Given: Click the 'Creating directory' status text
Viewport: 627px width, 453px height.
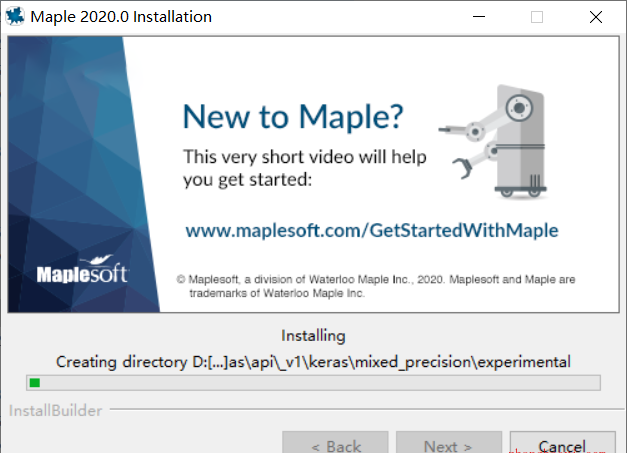Looking at the screenshot, I should 313,362.
